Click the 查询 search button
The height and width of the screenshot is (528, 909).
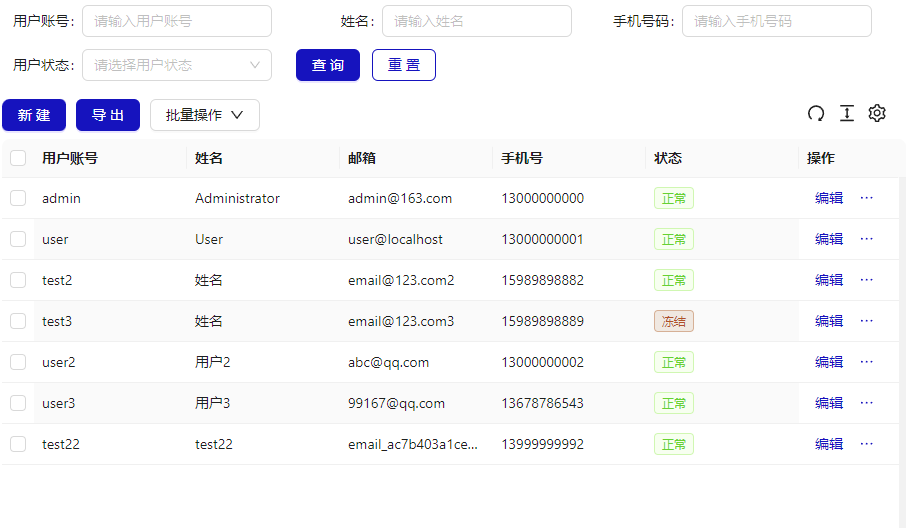(x=328, y=65)
